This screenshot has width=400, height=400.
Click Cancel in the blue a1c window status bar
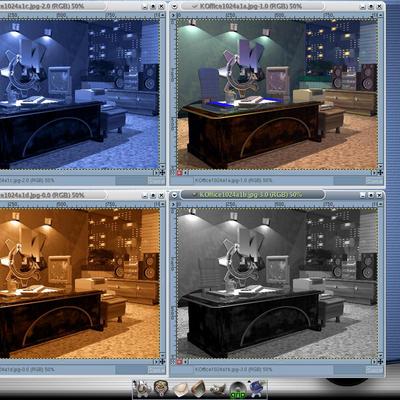tap(156, 181)
